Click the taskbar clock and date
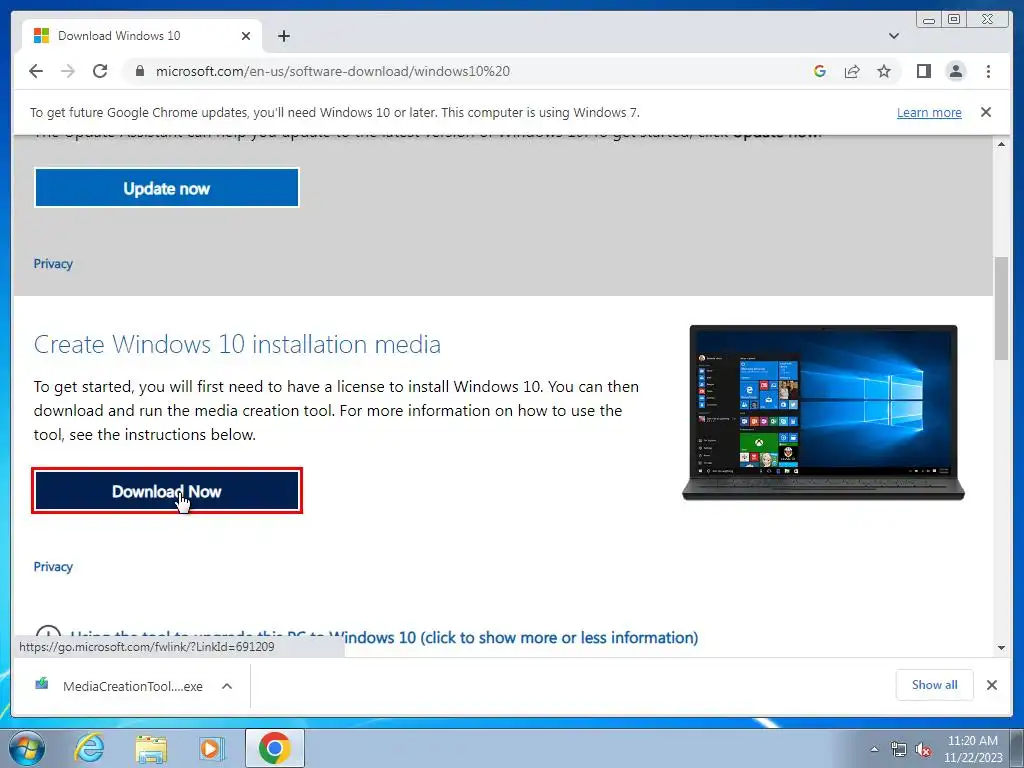 [972, 749]
